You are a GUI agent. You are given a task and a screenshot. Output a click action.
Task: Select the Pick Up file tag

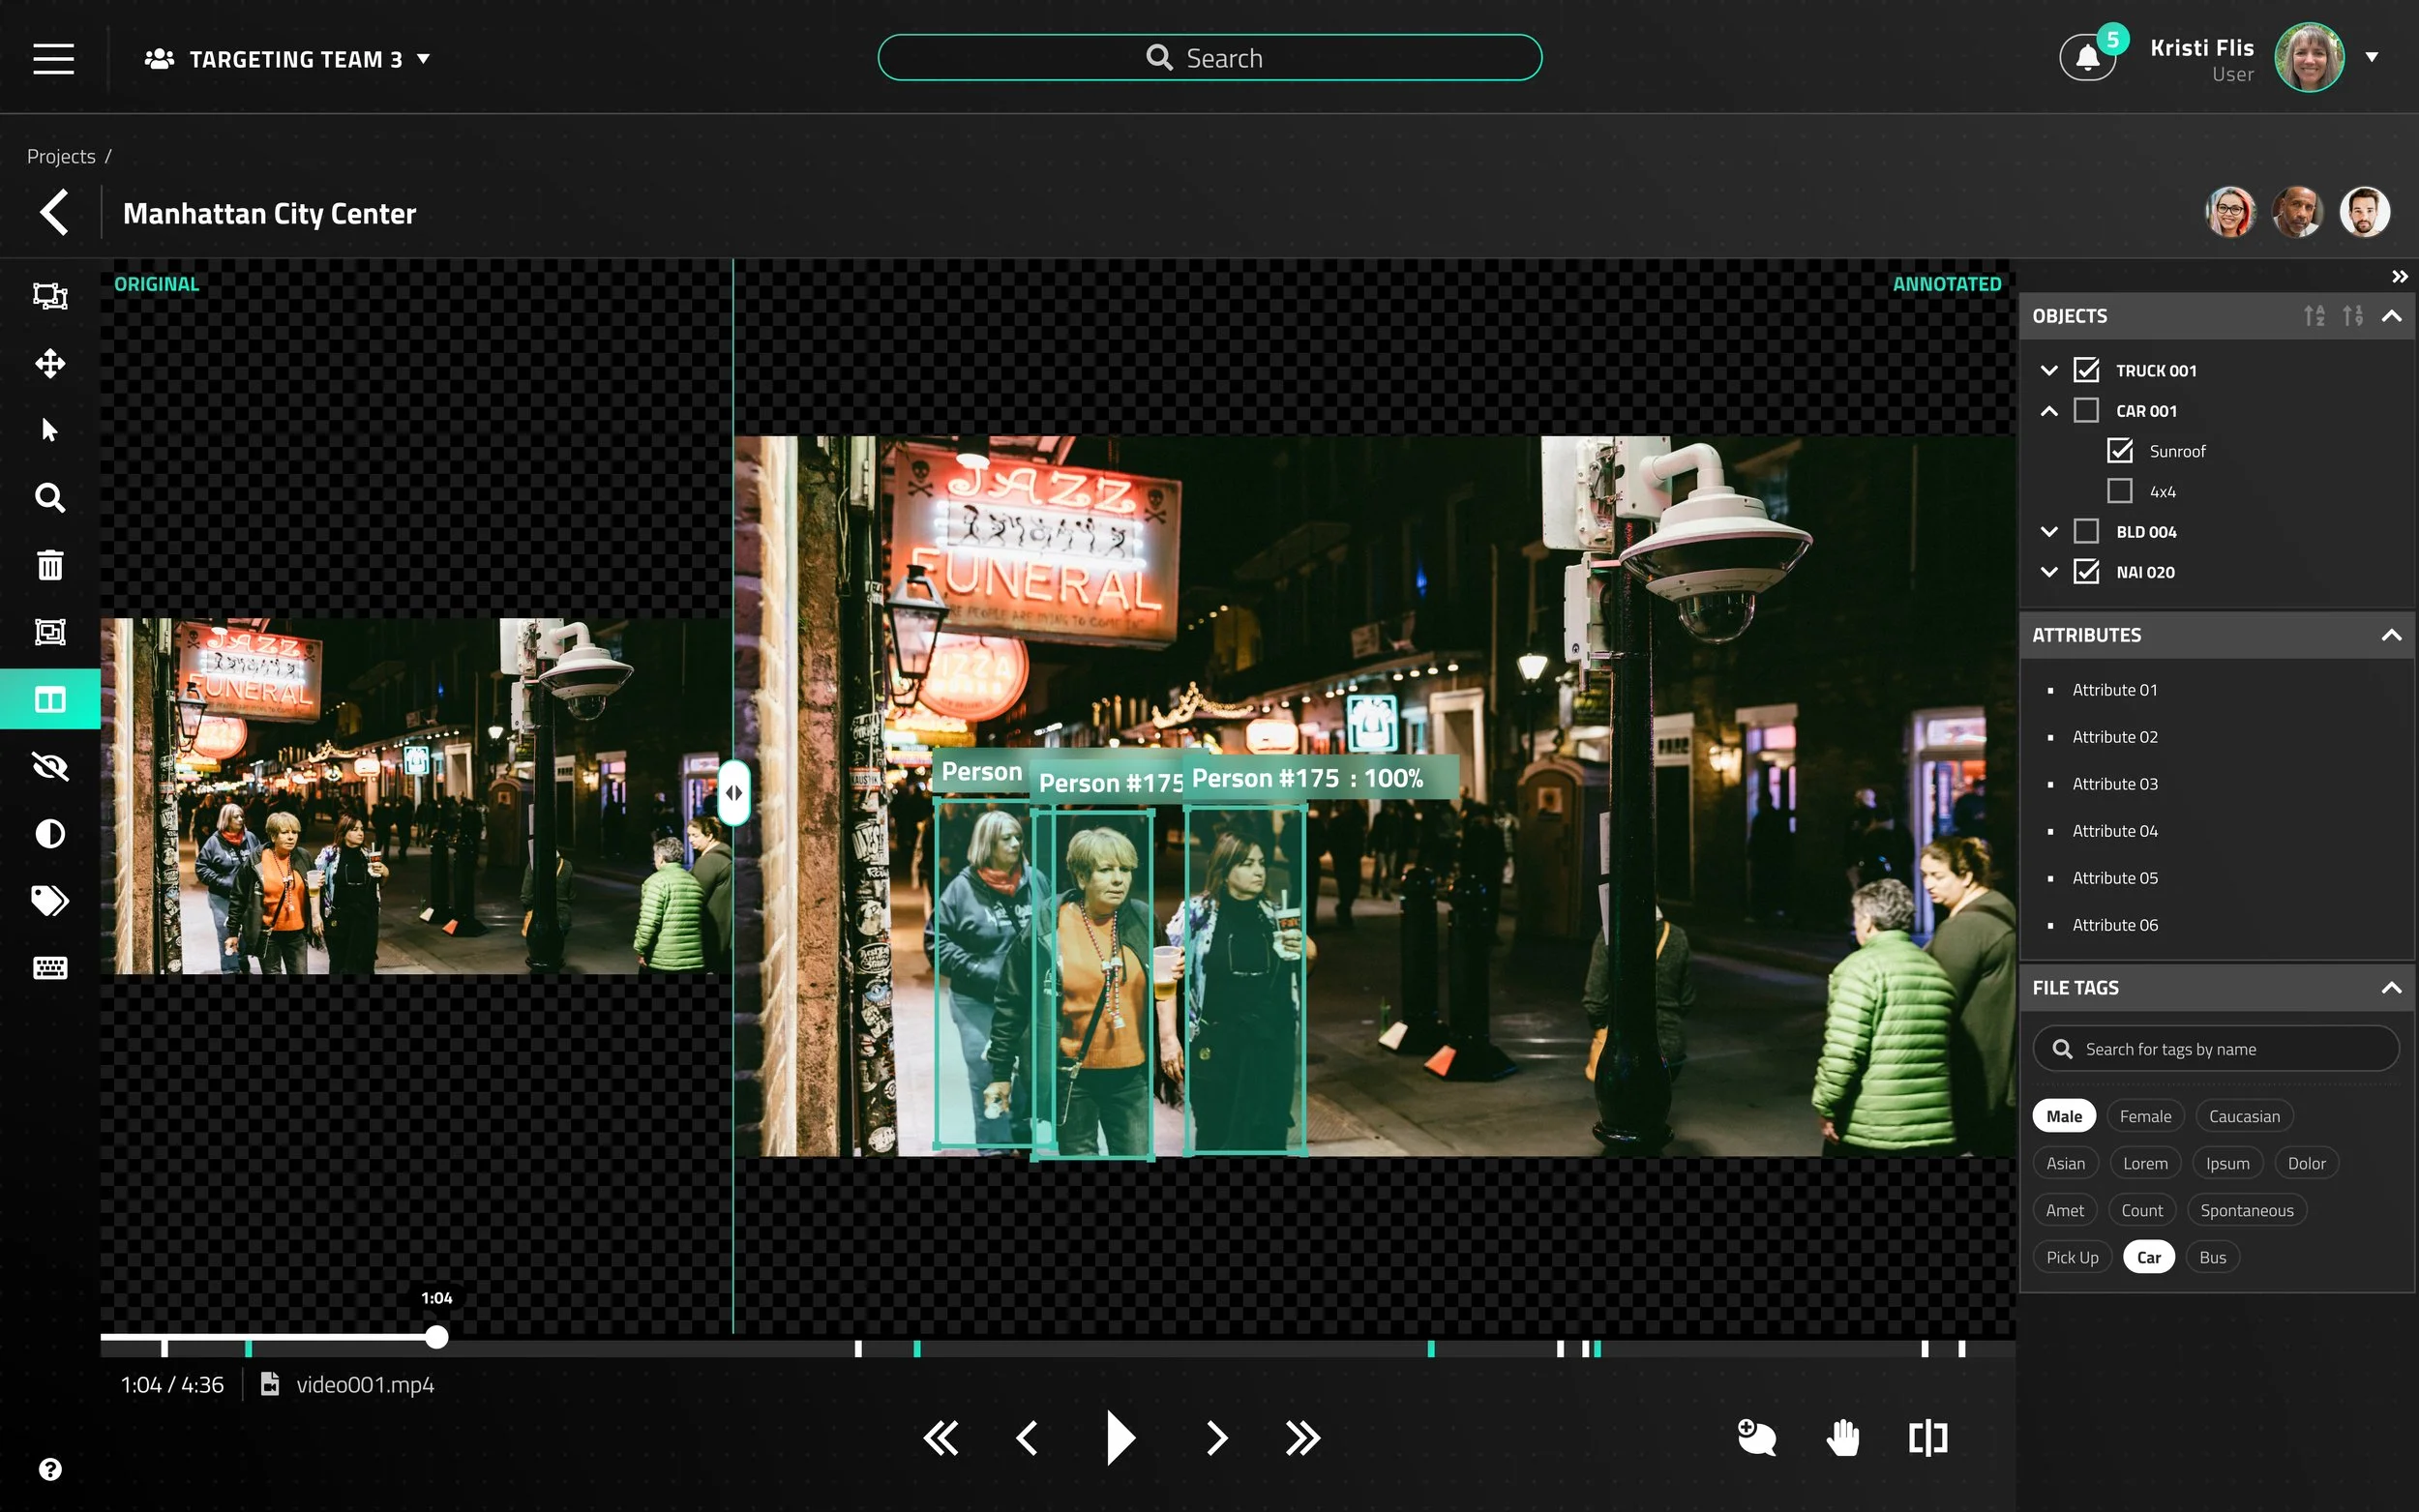2072,1257
